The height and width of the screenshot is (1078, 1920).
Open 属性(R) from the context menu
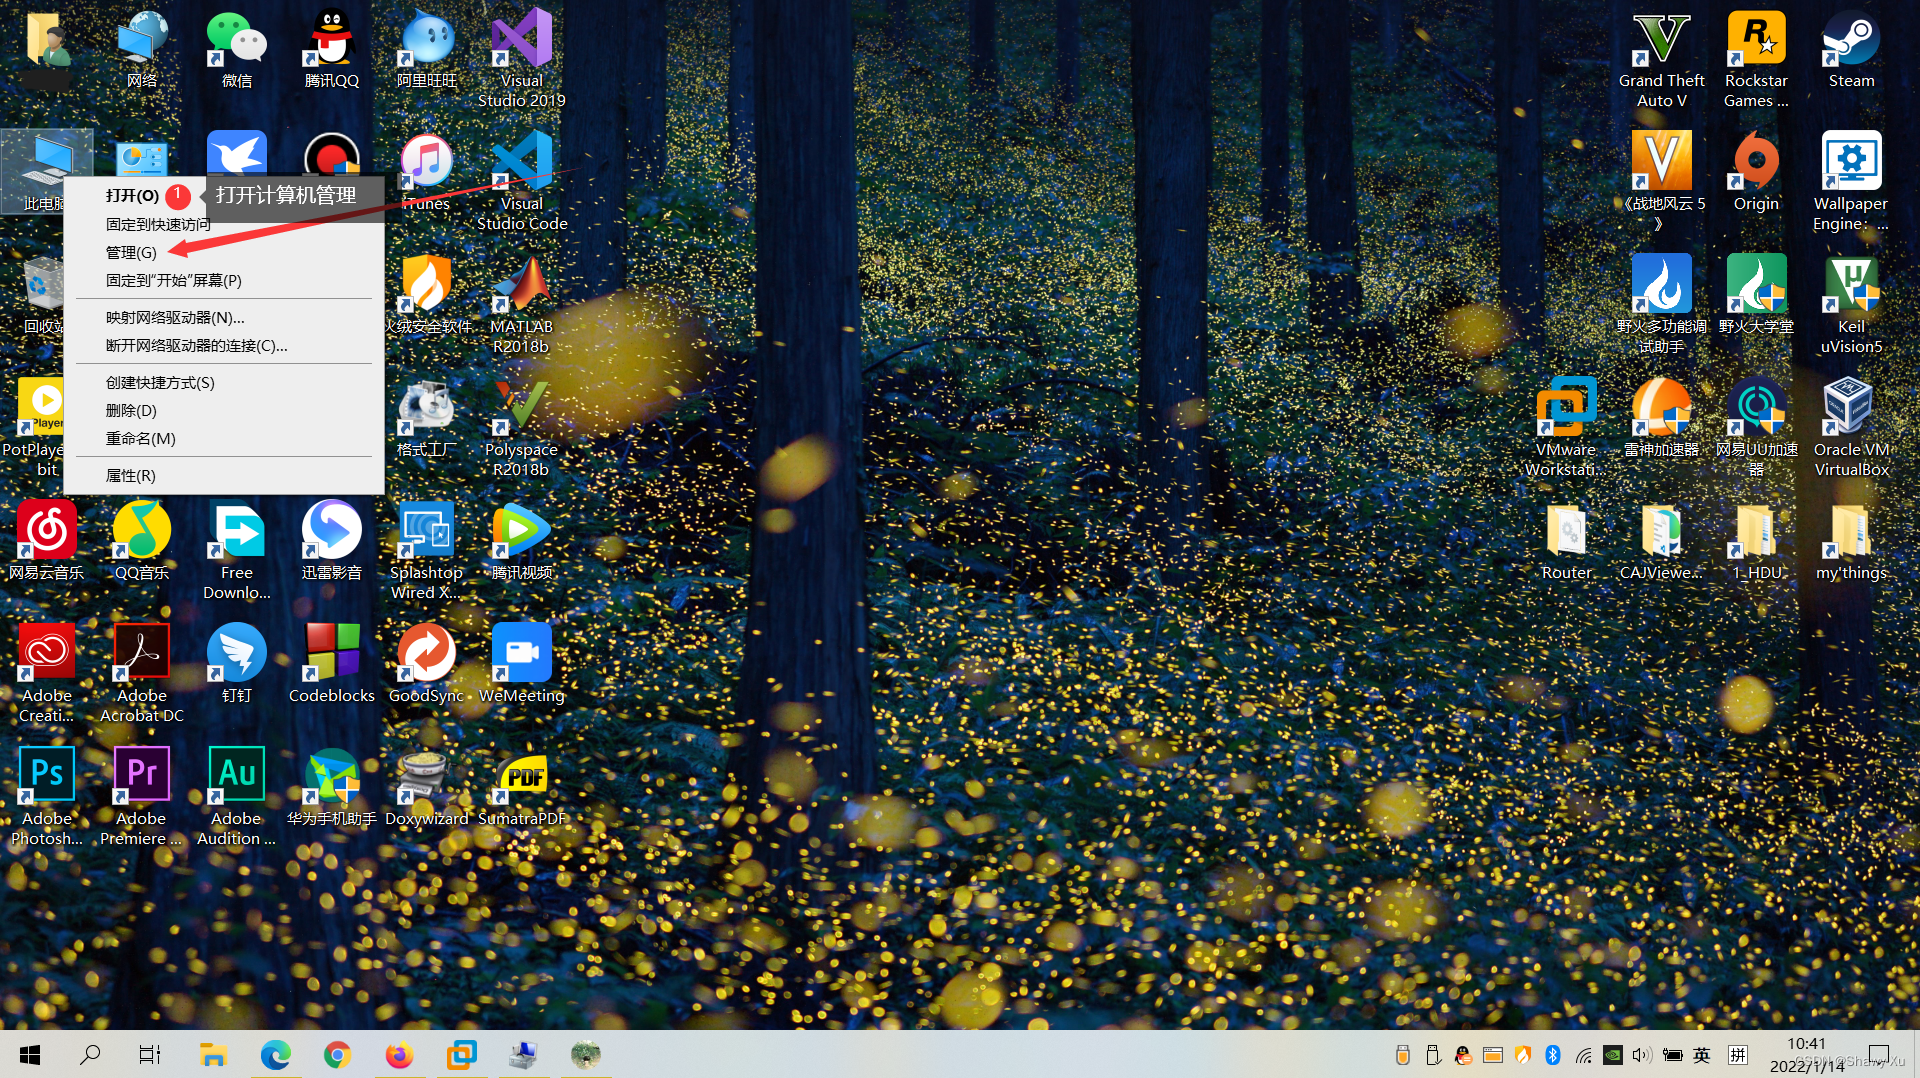pos(130,475)
